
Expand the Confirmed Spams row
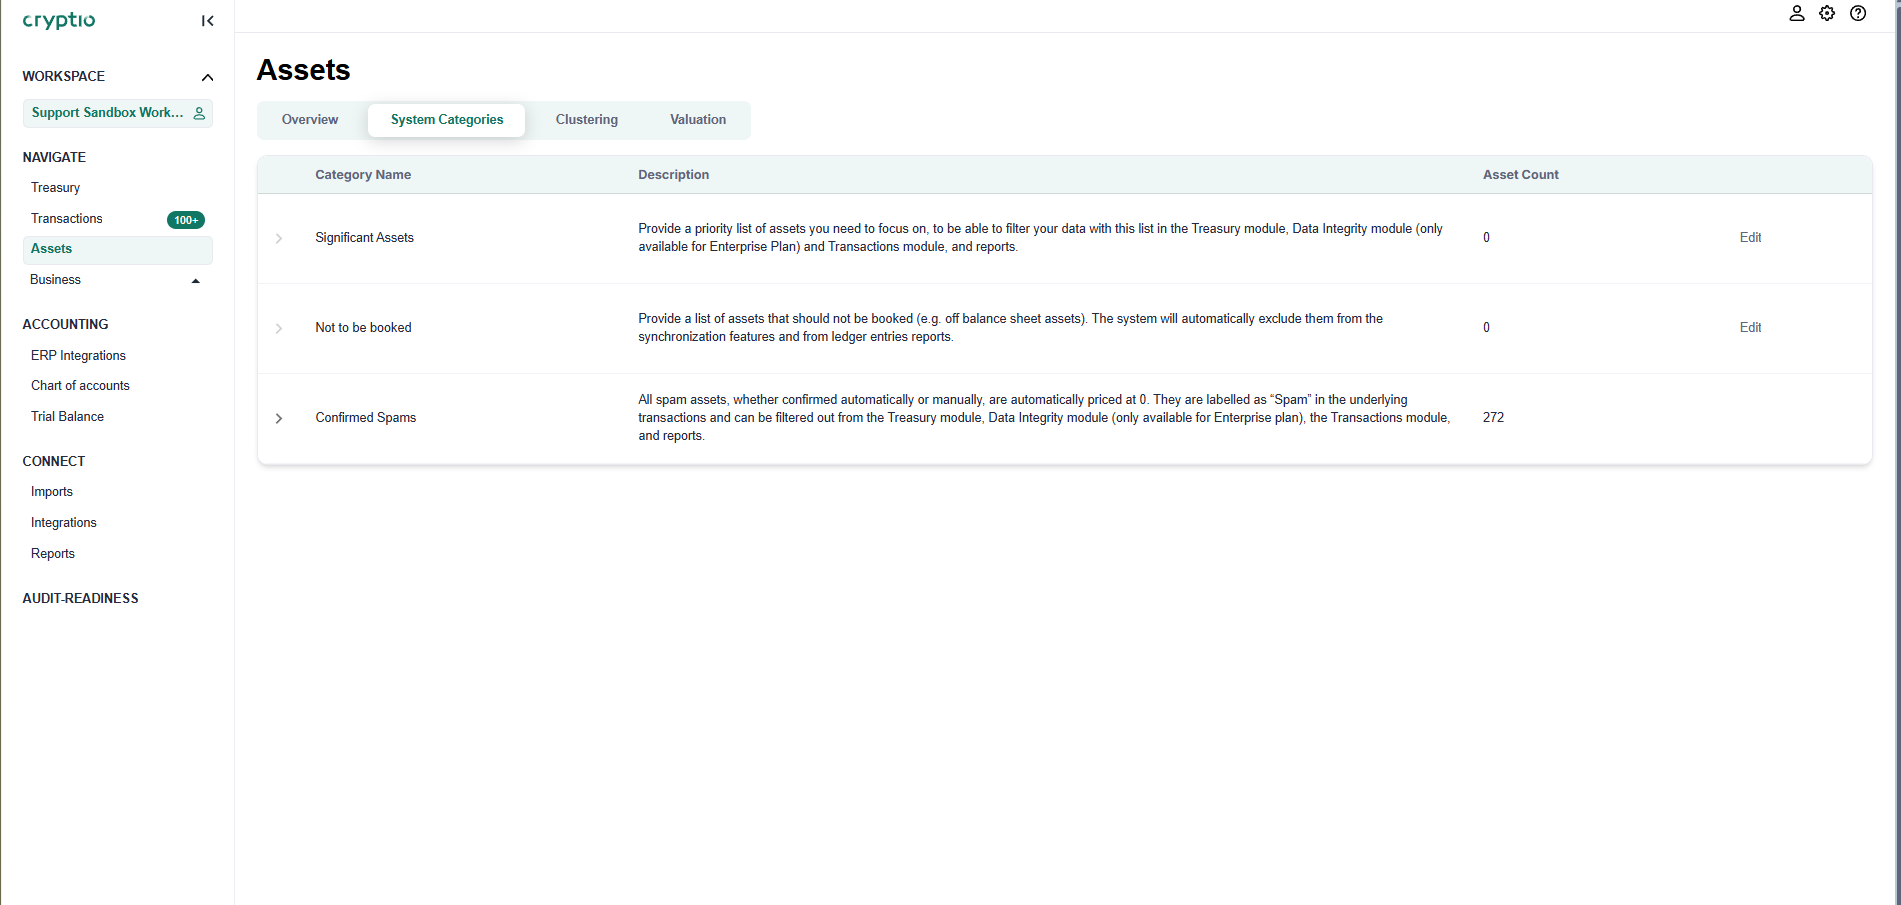click(279, 418)
